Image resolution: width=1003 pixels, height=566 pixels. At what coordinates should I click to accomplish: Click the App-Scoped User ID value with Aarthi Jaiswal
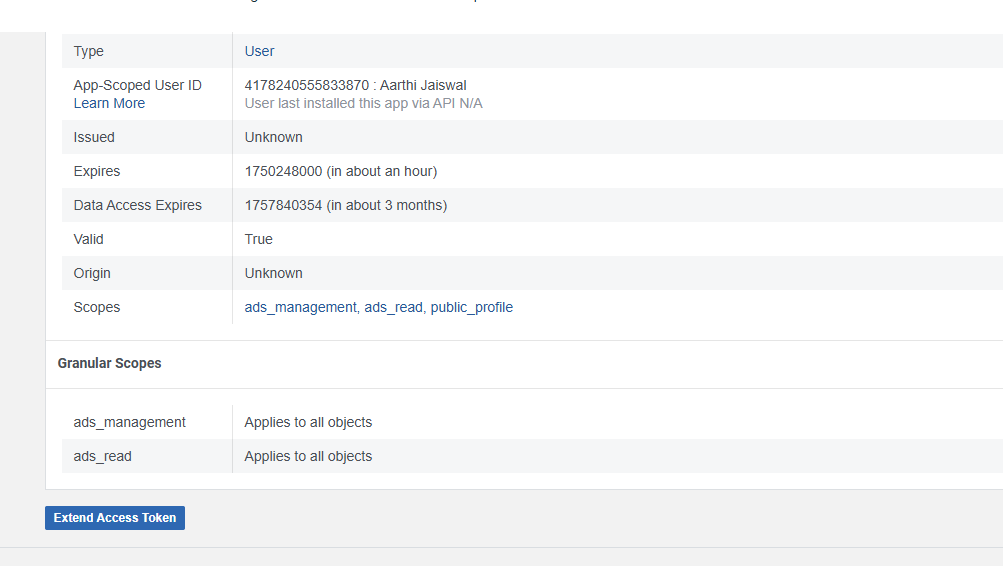[x=355, y=85]
